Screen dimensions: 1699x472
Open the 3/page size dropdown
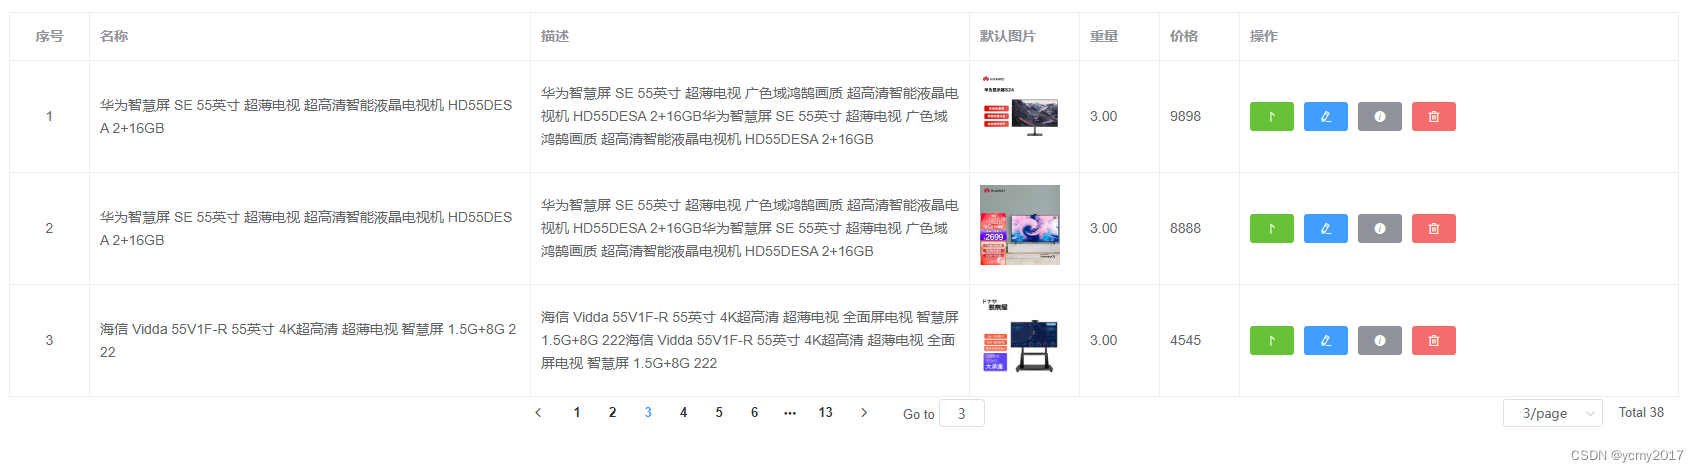[1552, 413]
